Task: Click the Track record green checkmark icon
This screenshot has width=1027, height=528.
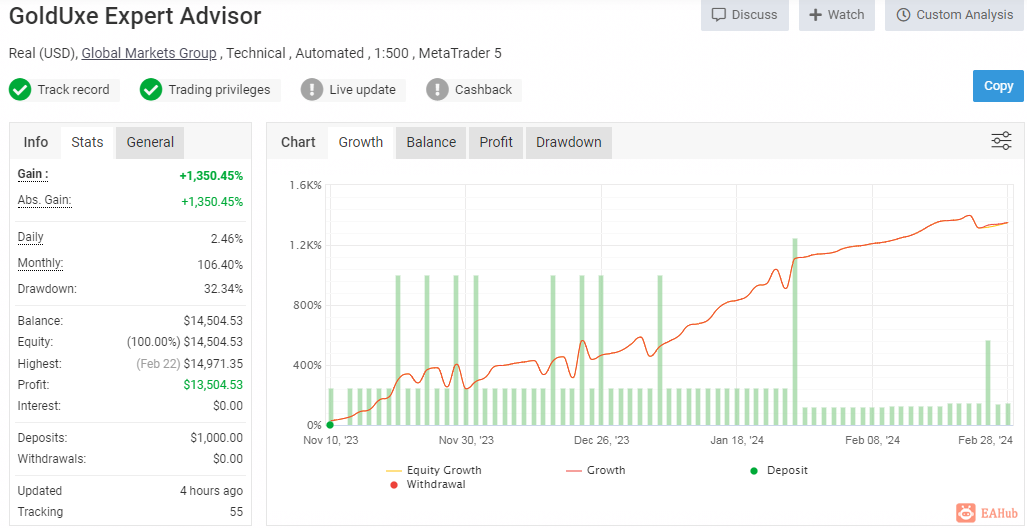Action: click(20, 90)
